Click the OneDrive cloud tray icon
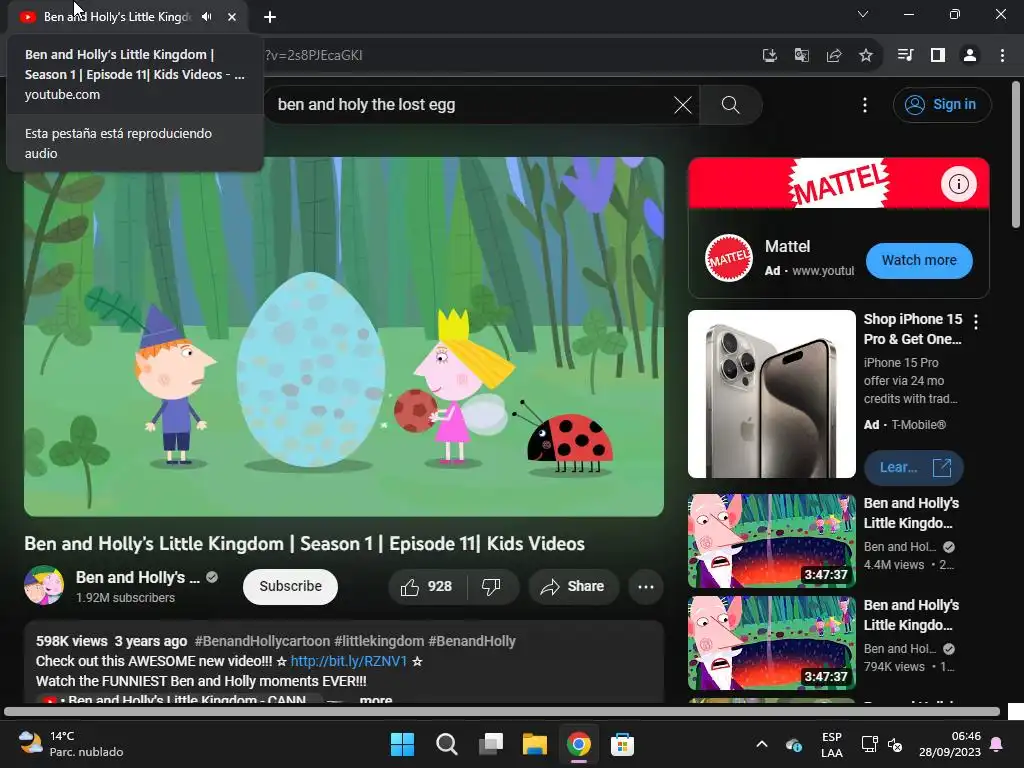The width and height of the screenshot is (1024, 768). 793,744
